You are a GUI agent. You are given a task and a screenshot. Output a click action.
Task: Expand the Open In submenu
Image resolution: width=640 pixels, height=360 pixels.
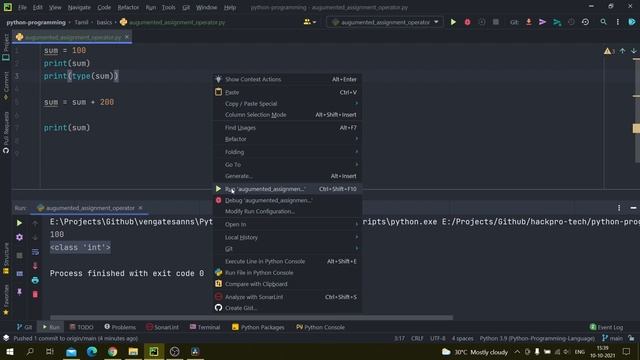pos(287,224)
